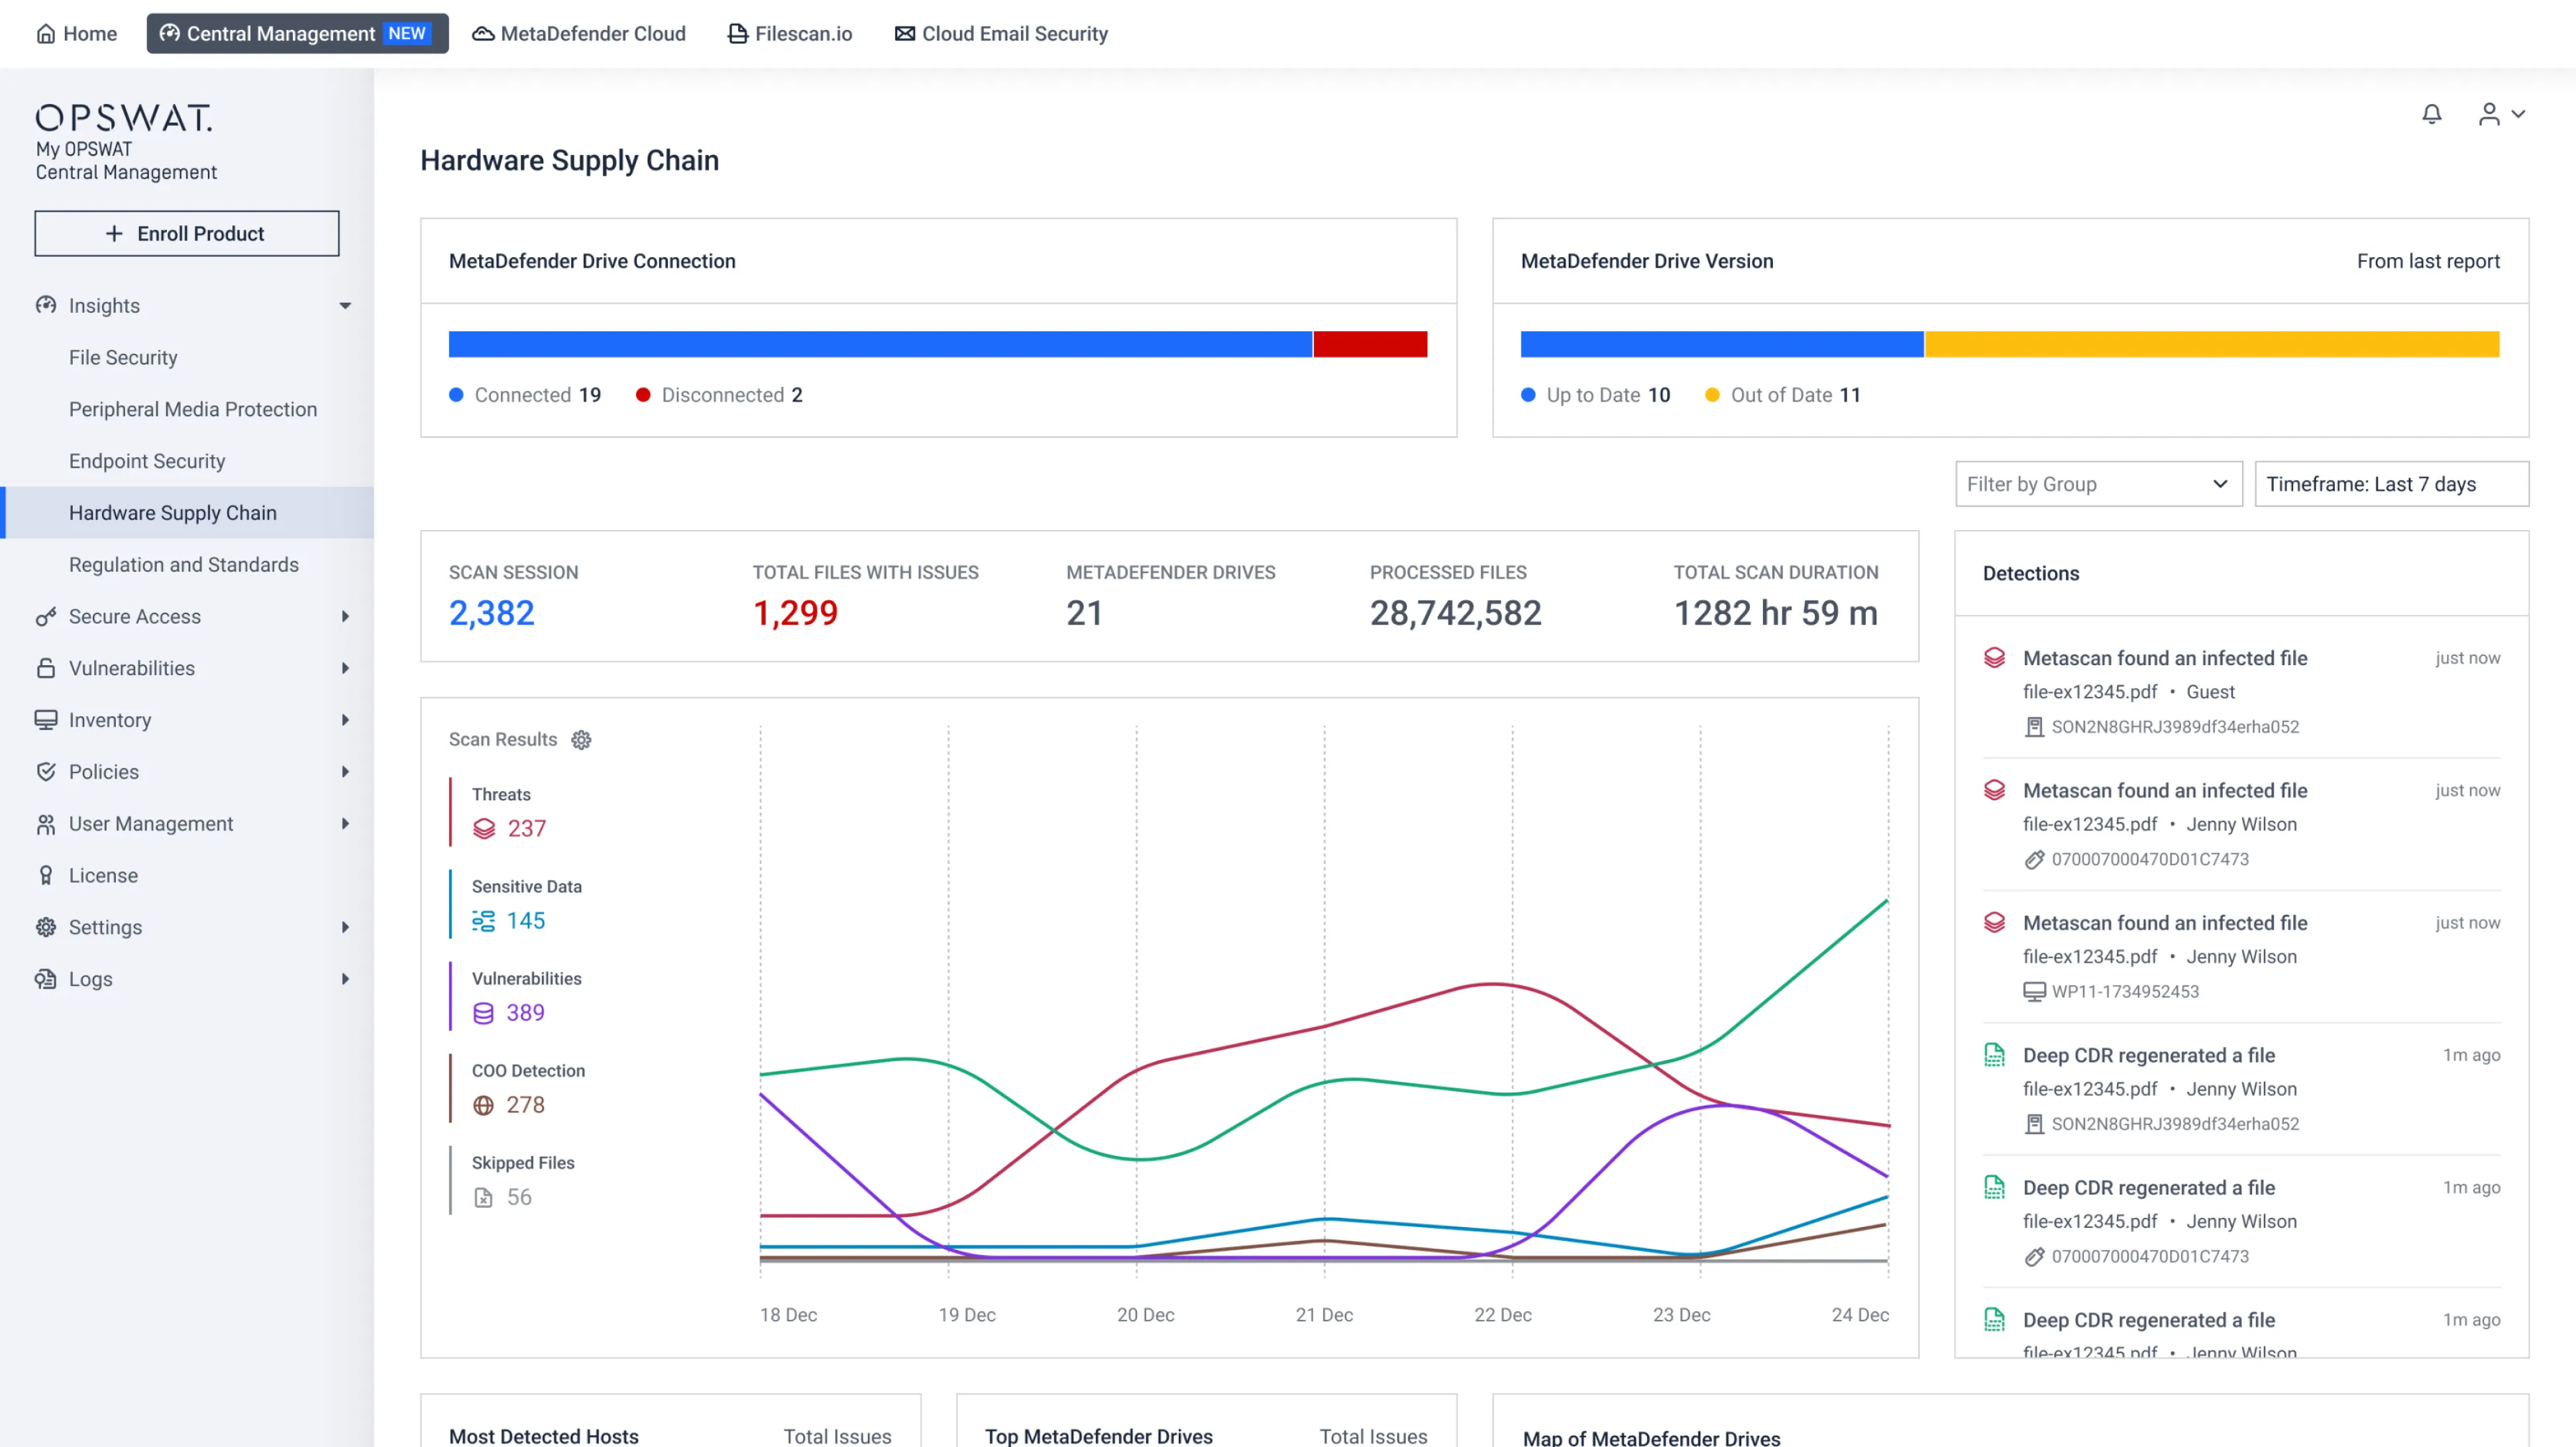Viewport: 2576px width, 1447px height.
Task: Click the License sidebar icon
Action: pyautogui.click(x=46, y=876)
